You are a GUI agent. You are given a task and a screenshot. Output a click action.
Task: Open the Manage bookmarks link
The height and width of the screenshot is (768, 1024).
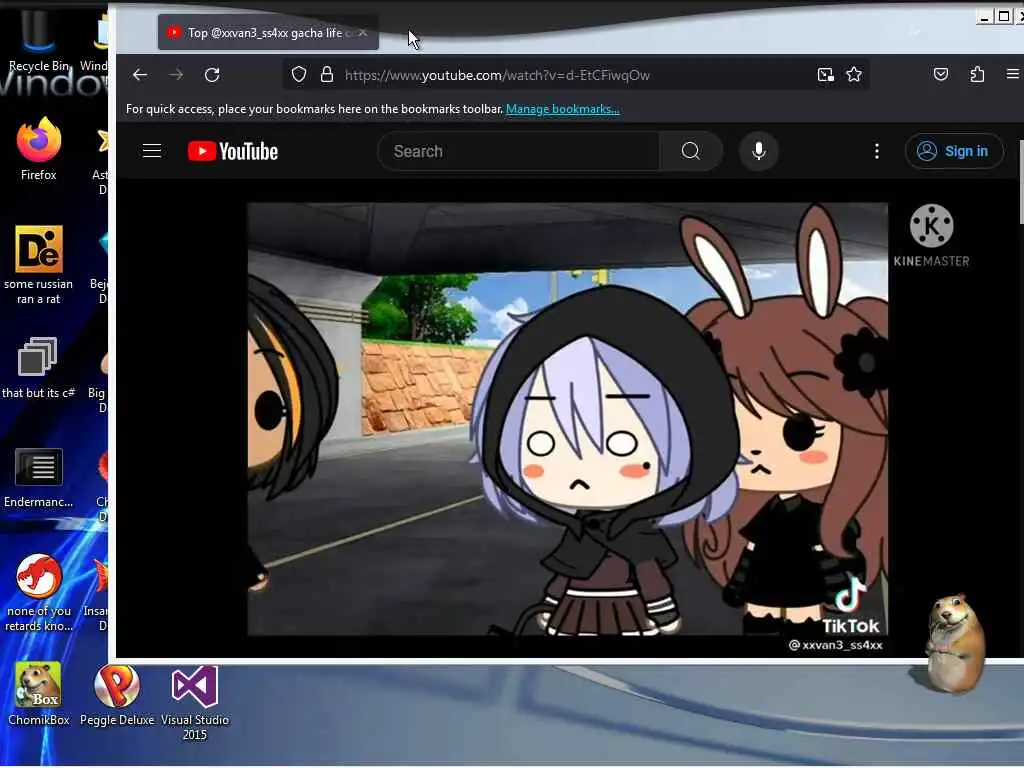coord(562,109)
